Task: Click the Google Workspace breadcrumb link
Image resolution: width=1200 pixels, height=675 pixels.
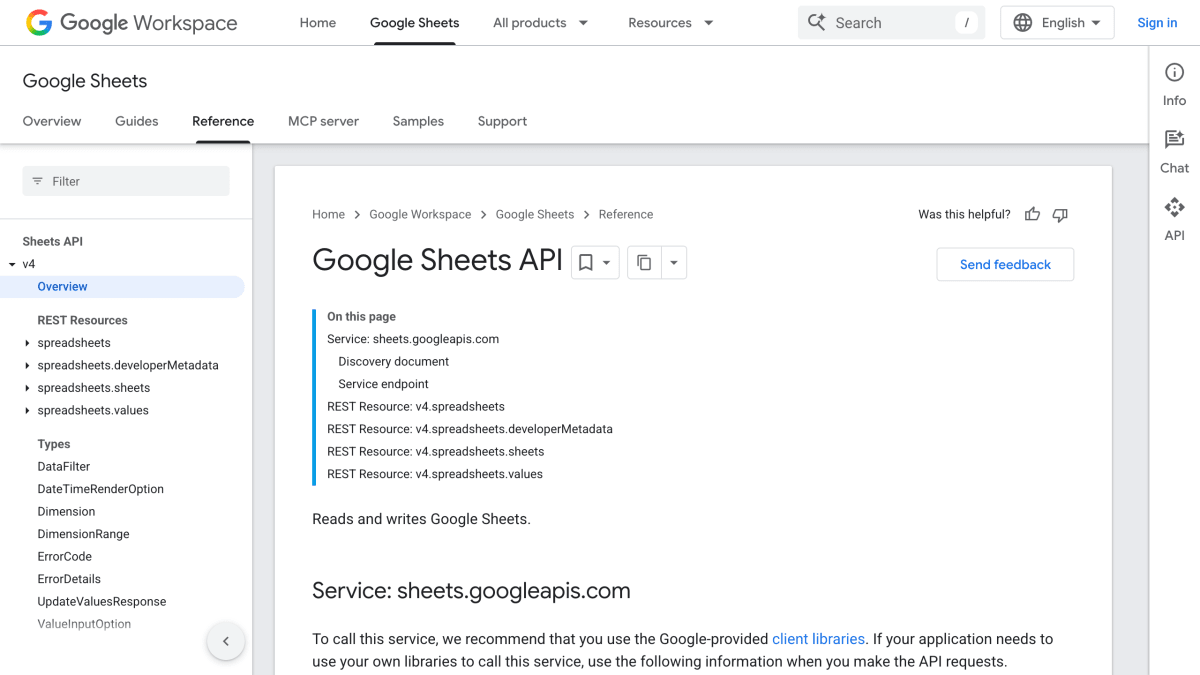Action: pyautogui.click(x=420, y=214)
